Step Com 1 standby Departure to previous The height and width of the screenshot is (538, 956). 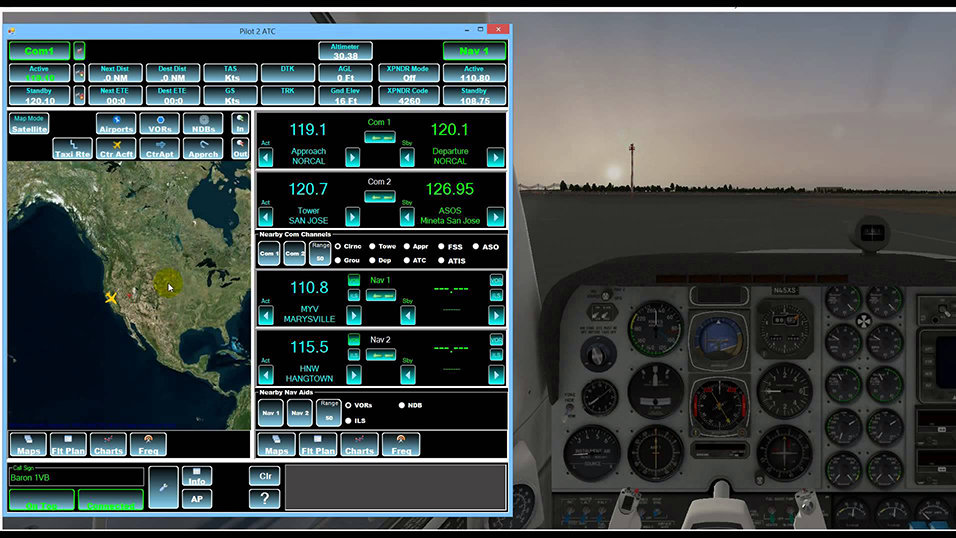pyautogui.click(x=407, y=157)
